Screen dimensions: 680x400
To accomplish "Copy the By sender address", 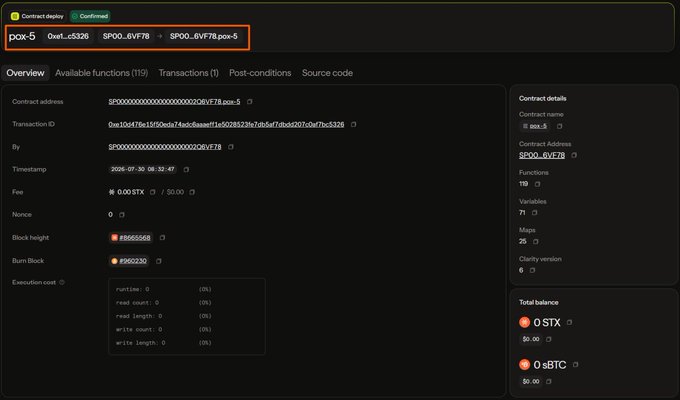I will pos(231,147).
